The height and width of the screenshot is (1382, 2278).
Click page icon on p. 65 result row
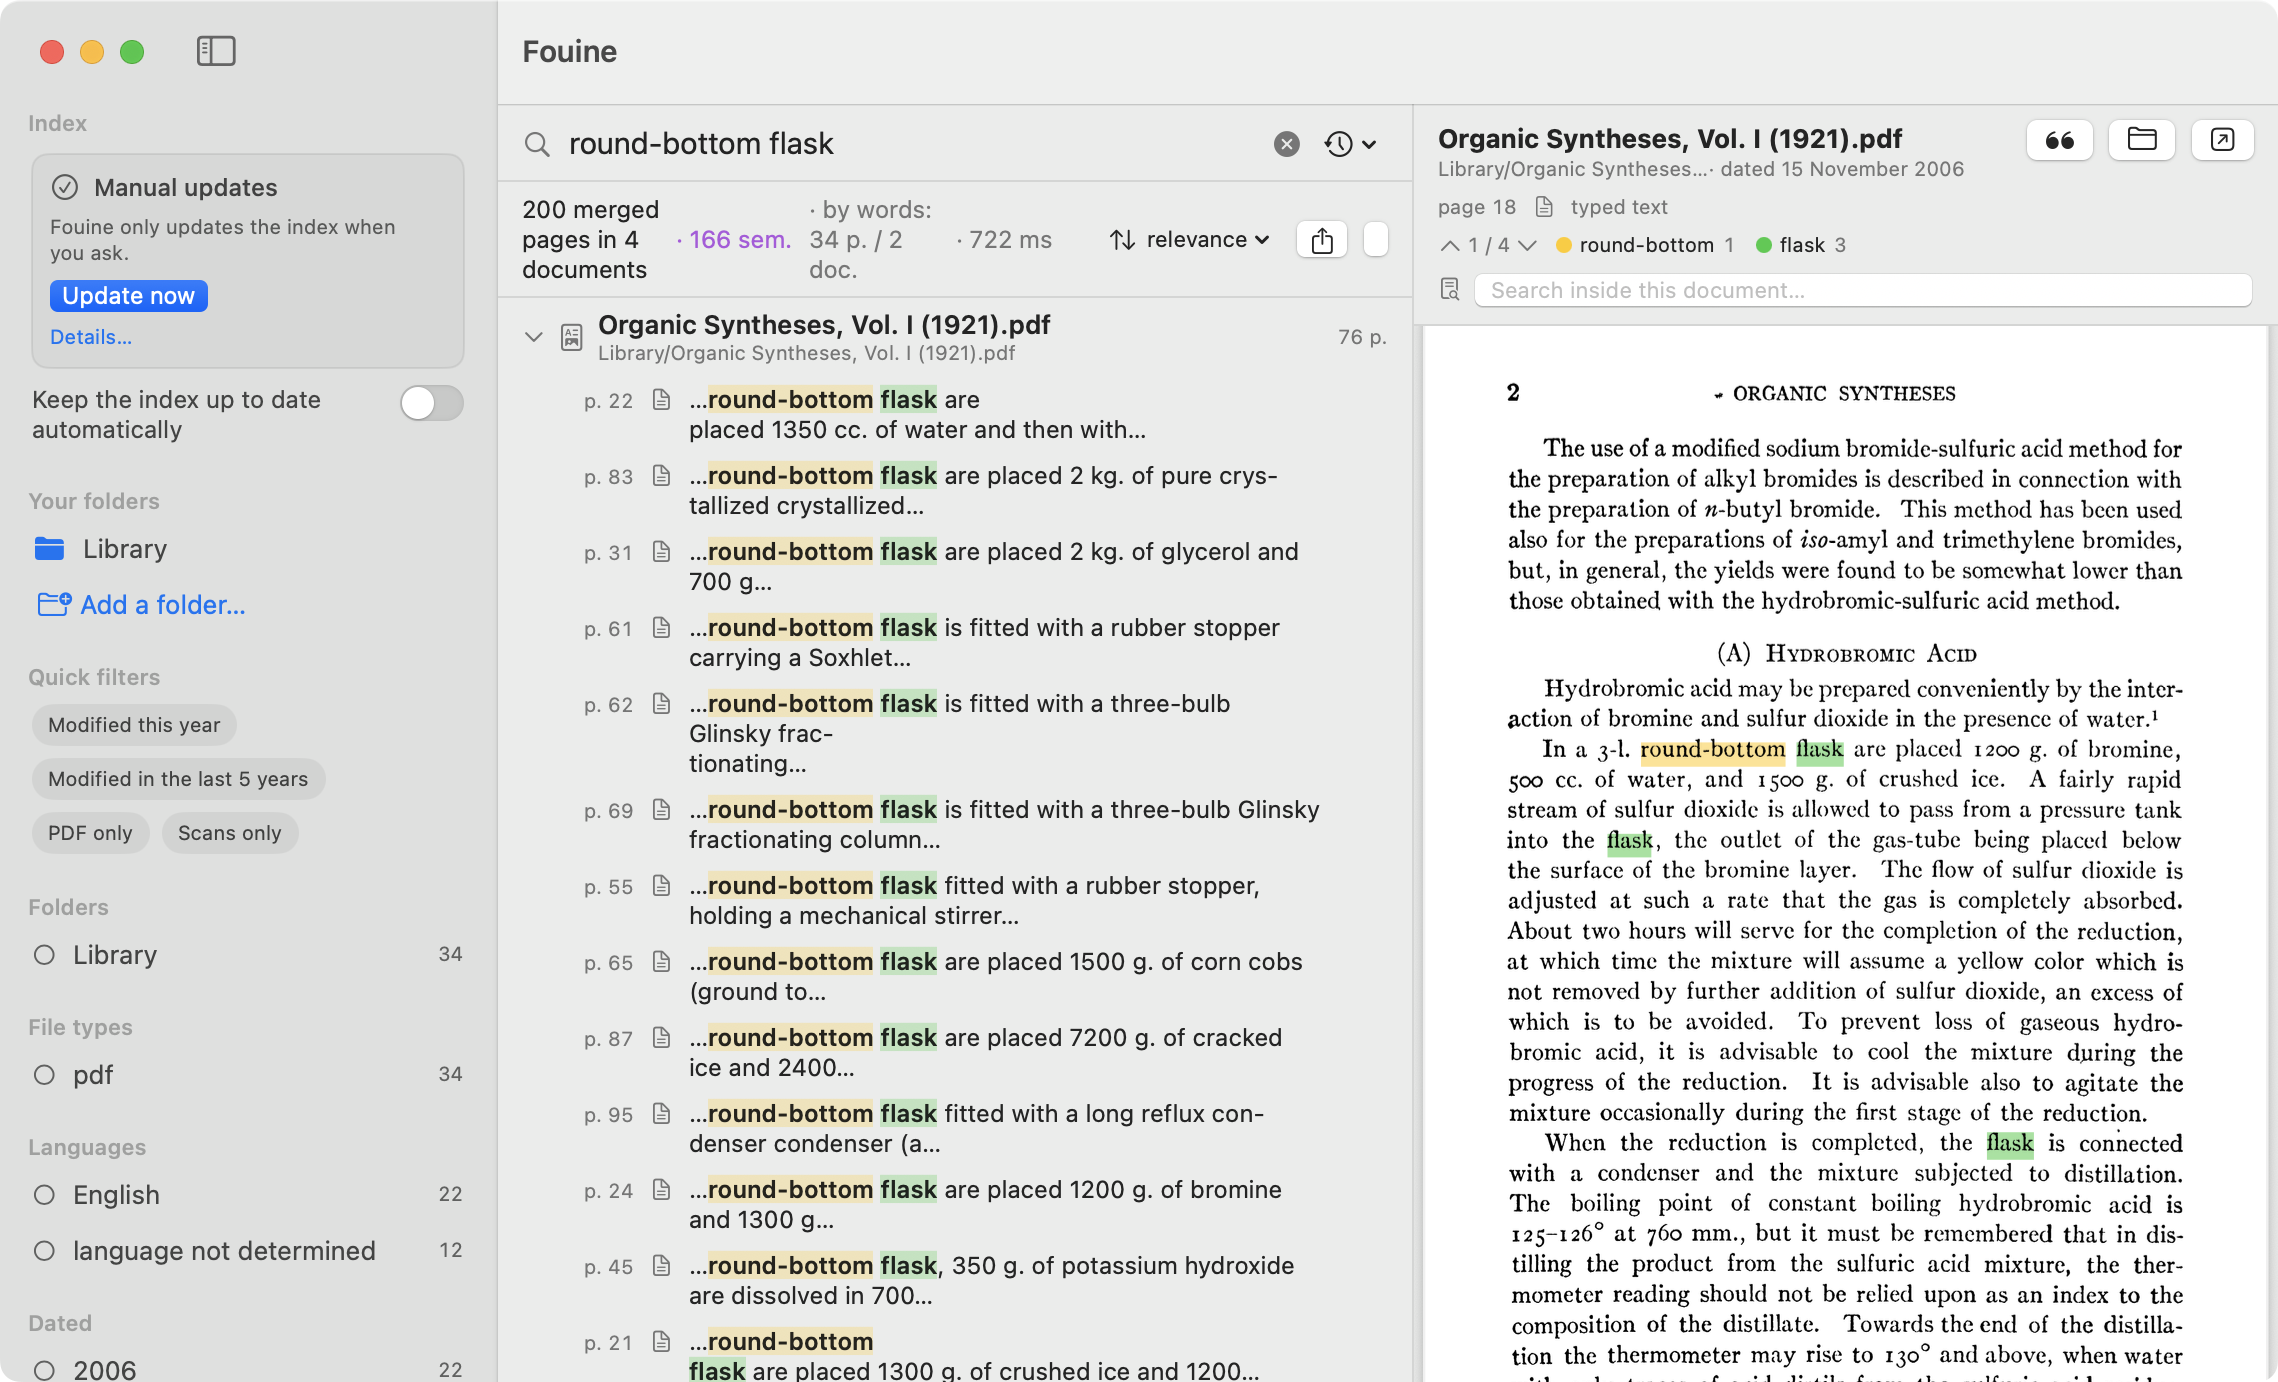[x=661, y=962]
